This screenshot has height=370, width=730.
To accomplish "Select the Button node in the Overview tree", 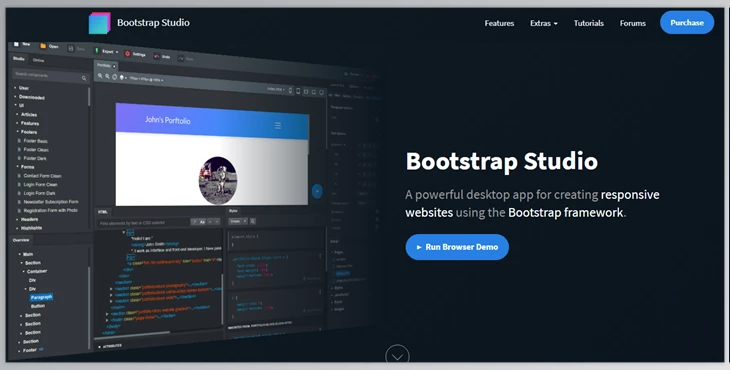I will [38, 306].
